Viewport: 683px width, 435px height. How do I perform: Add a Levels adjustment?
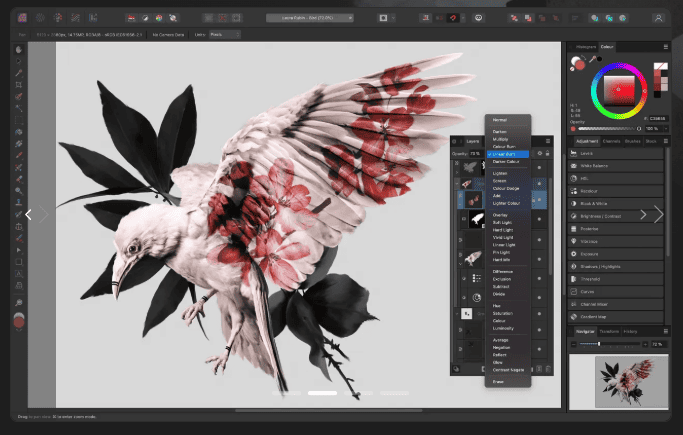[x=616, y=153]
